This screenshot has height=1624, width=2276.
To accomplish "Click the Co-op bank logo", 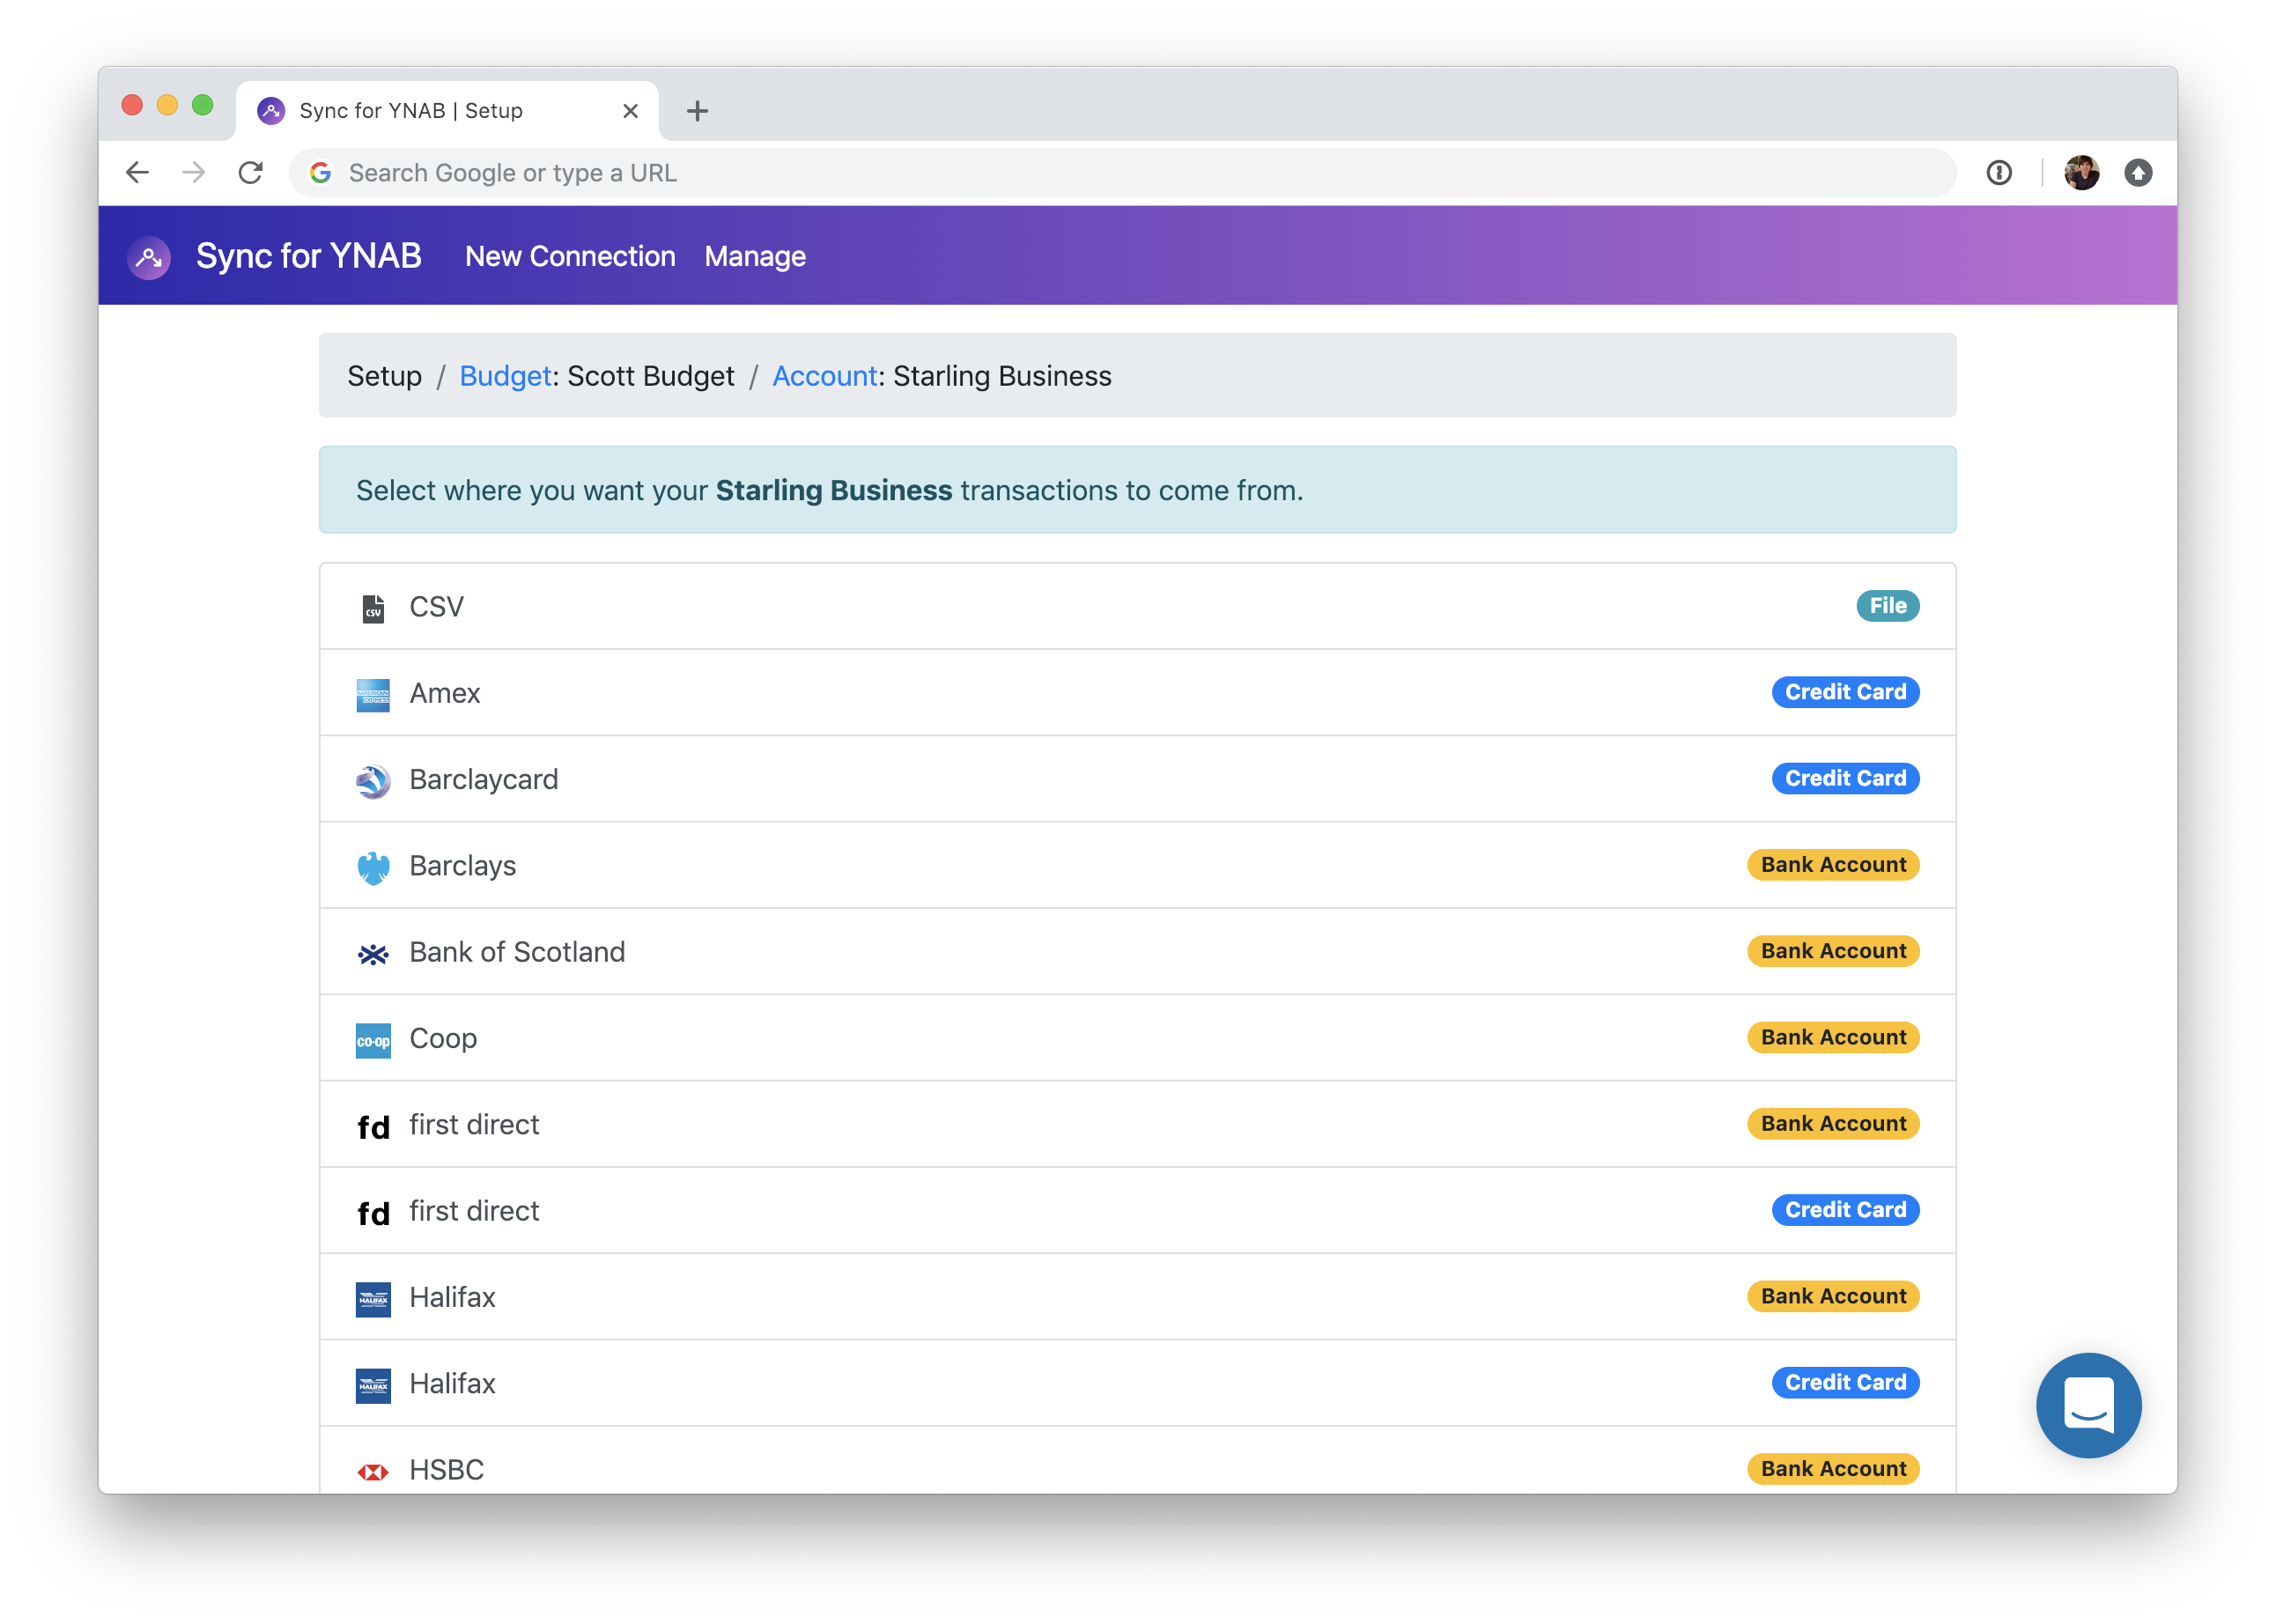I will tap(373, 1038).
